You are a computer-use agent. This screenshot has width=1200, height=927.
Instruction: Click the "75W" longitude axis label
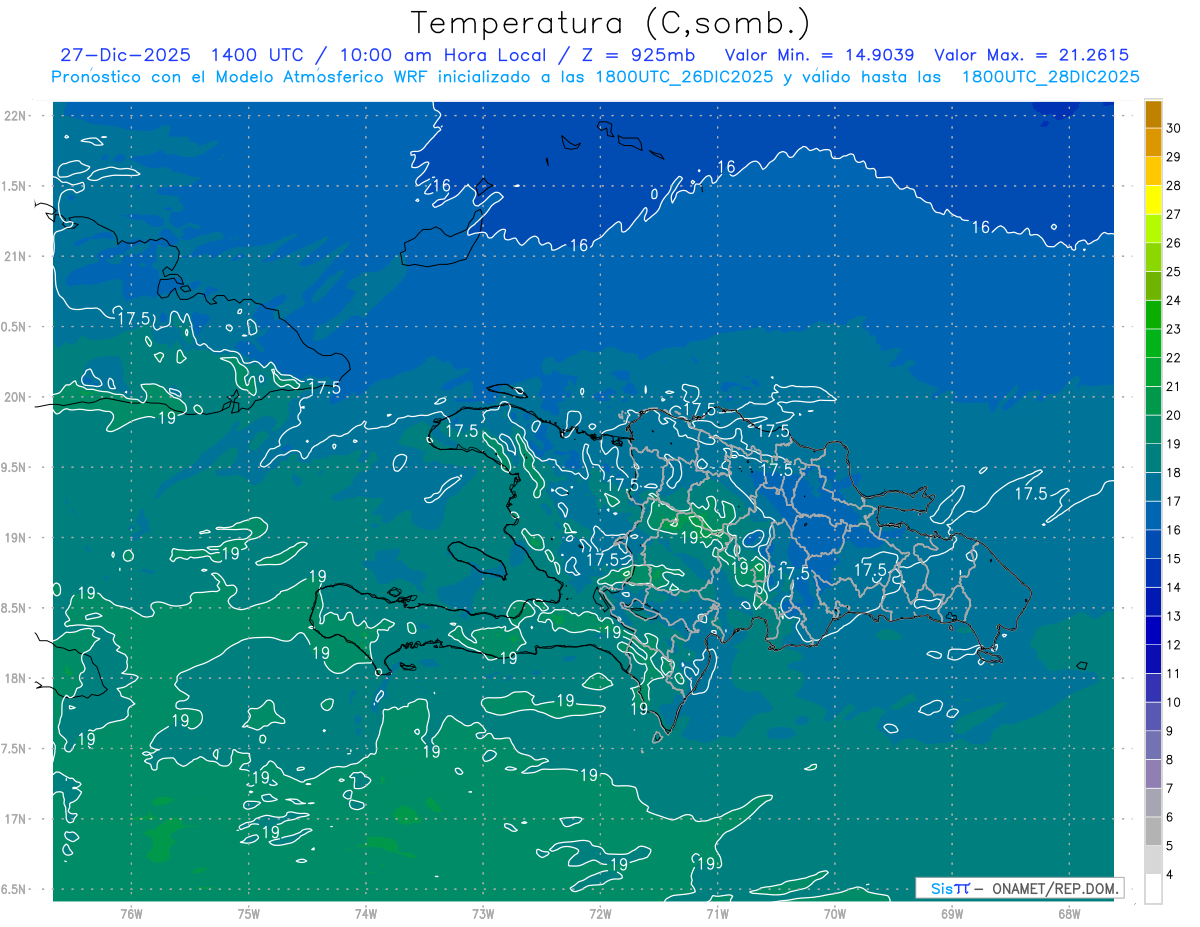[248, 913]
